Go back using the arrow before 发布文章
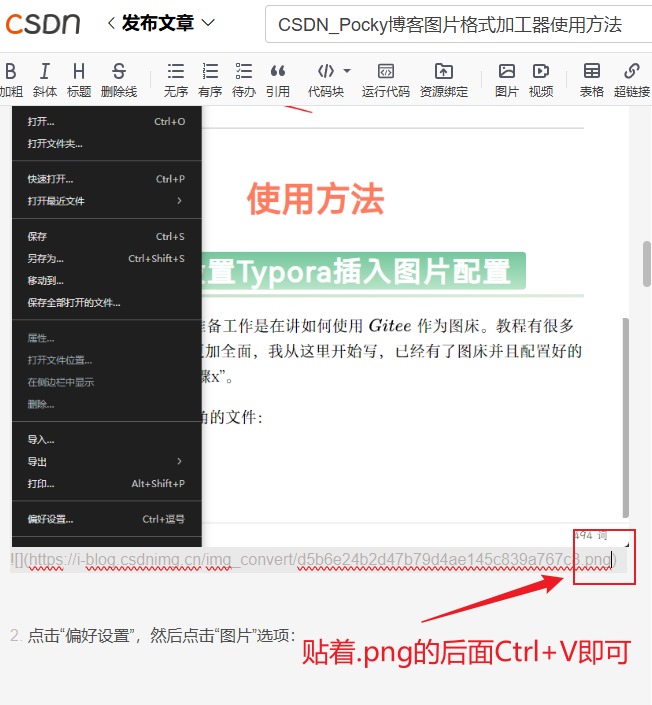 [x=111, y=22]
